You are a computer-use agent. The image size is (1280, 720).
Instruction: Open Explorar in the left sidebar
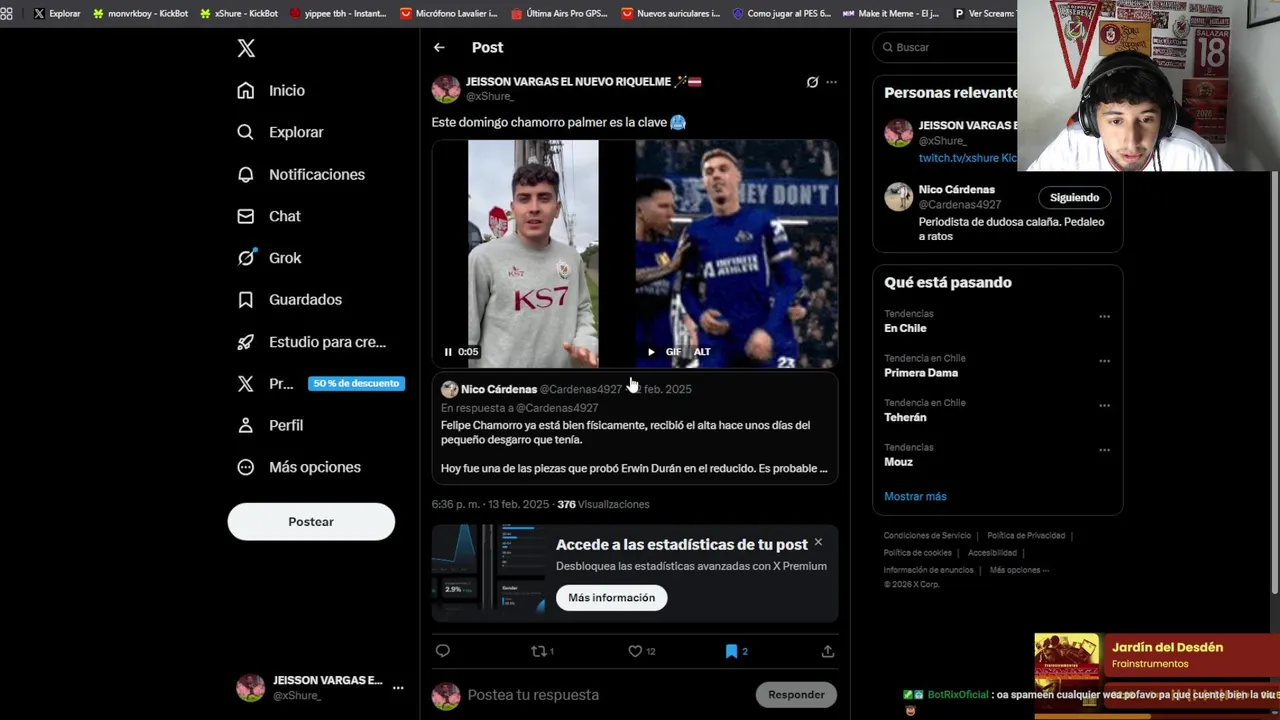[280, 132]
